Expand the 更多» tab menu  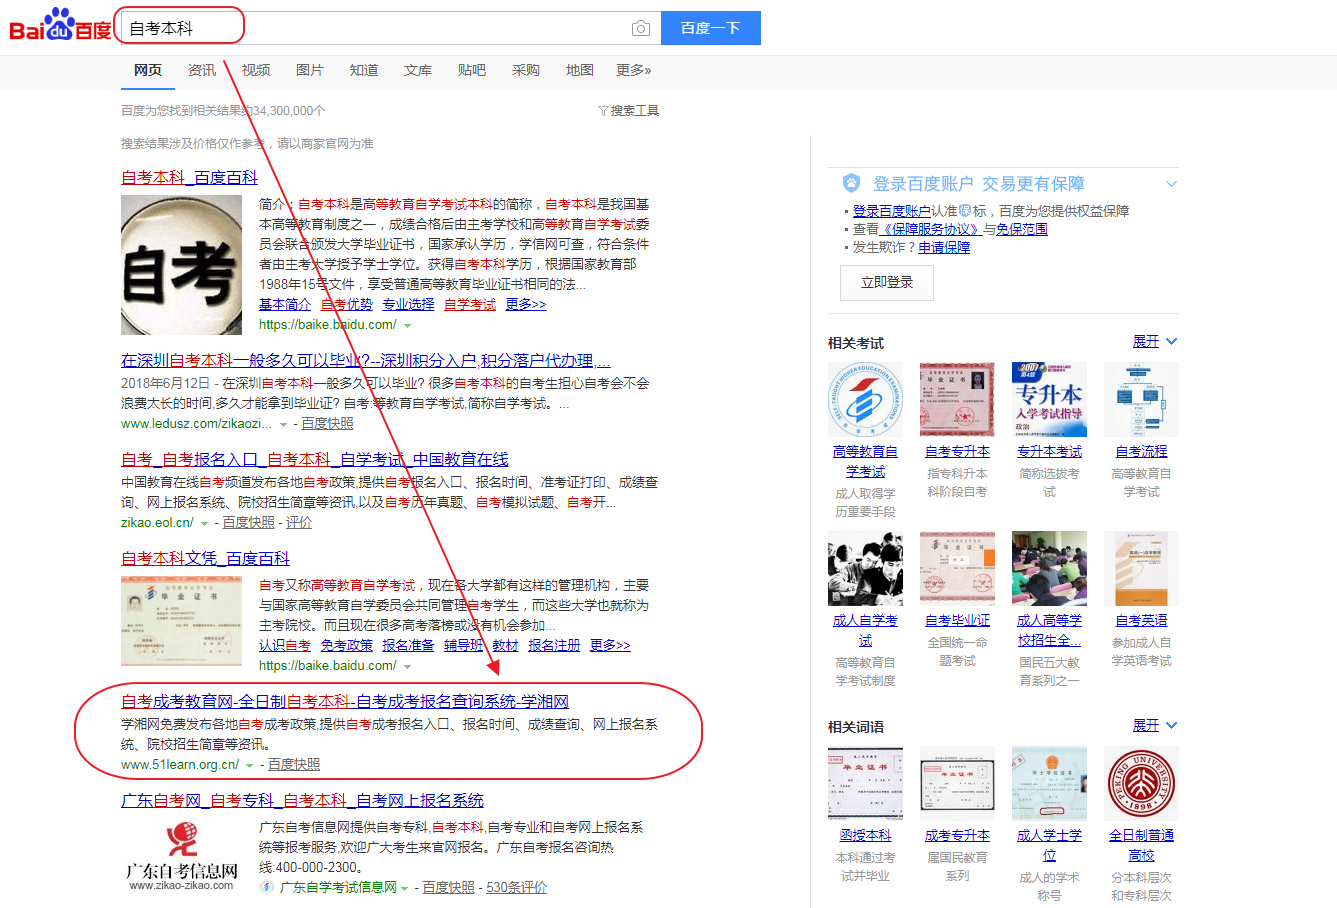pos(634,70)
